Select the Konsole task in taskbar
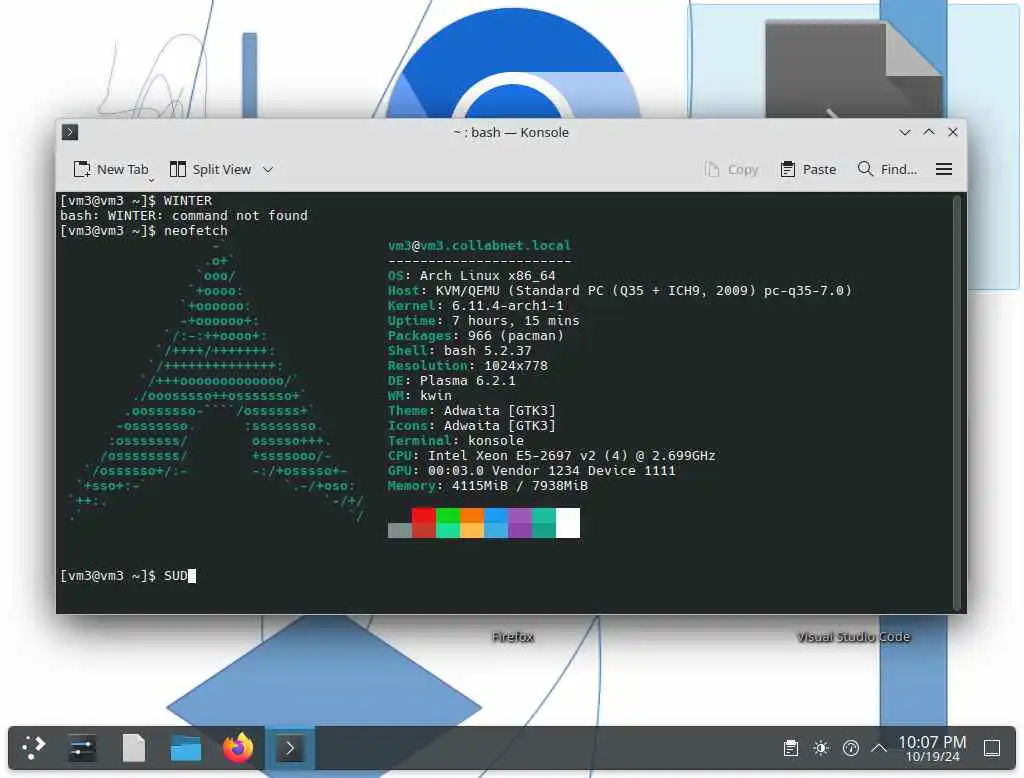 [290, 747]
